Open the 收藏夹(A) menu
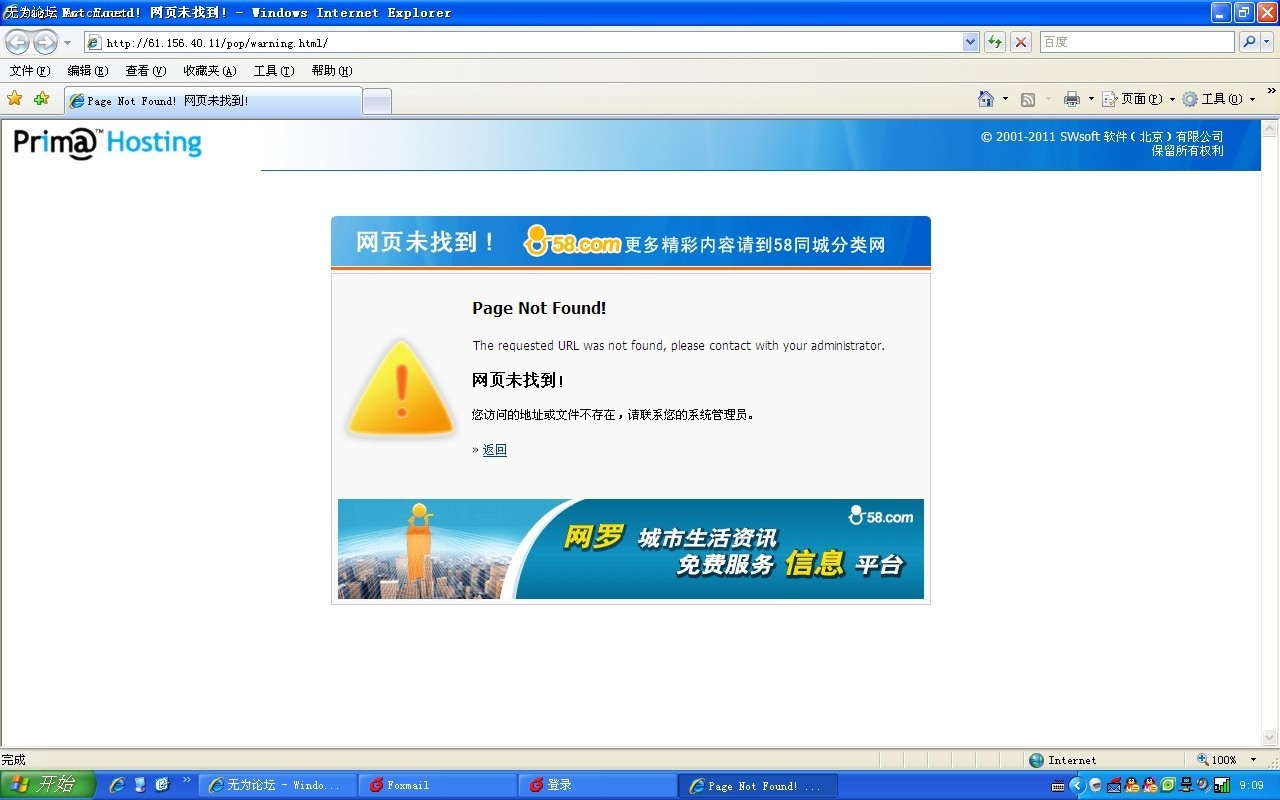1280x800 pixels. coord(210,71)
